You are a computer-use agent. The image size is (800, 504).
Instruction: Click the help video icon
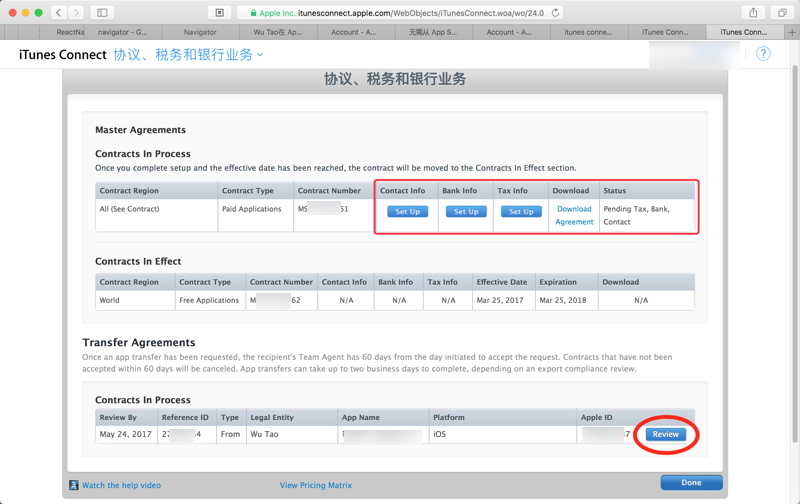(74, 485)
